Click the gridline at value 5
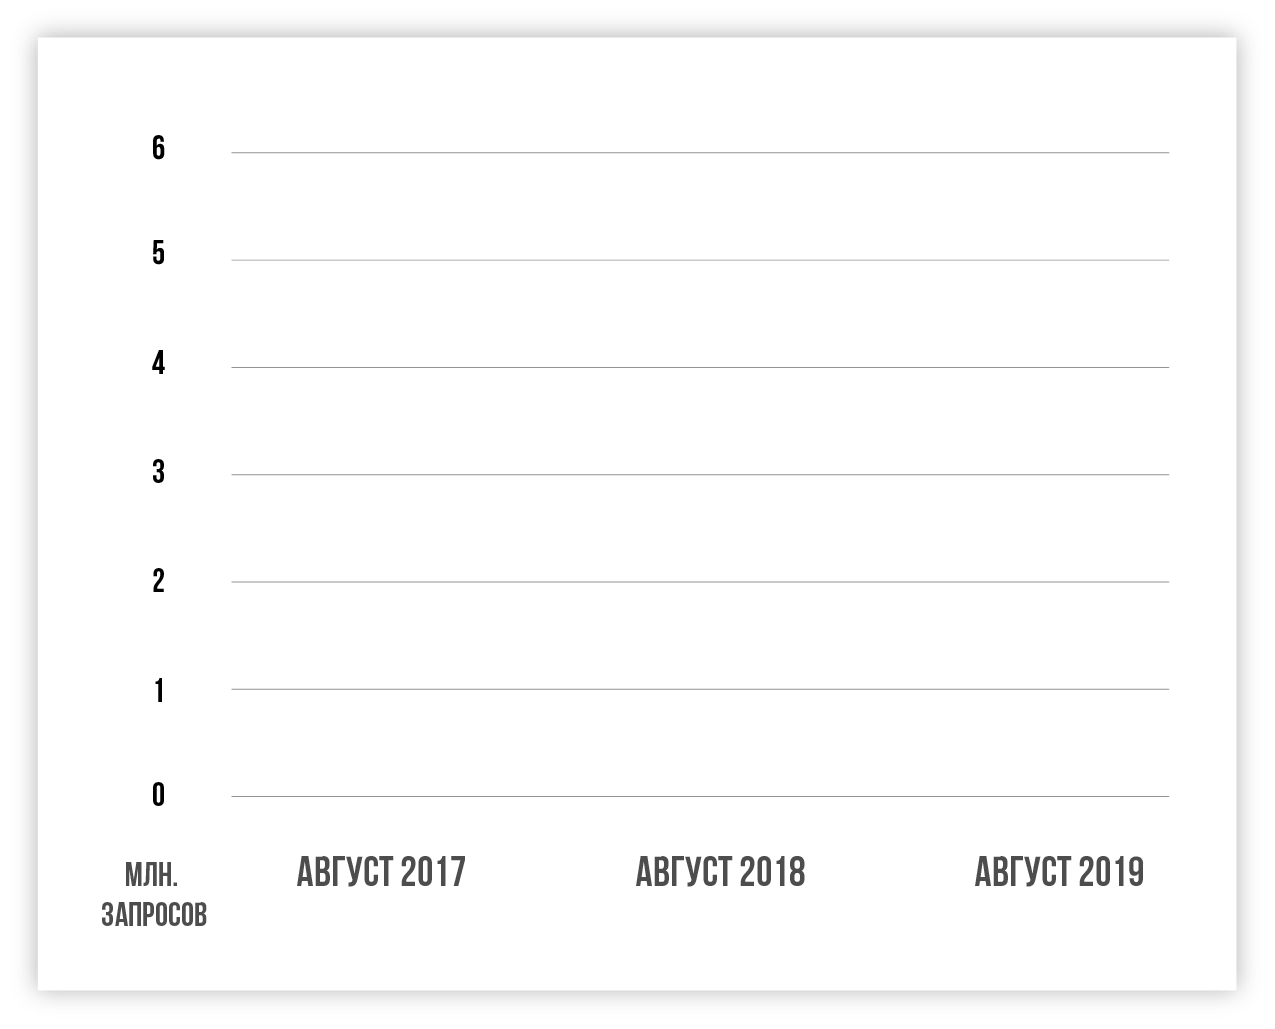Image resolution: width=1275 pixels, height=1029 pixels. [700, 260]
